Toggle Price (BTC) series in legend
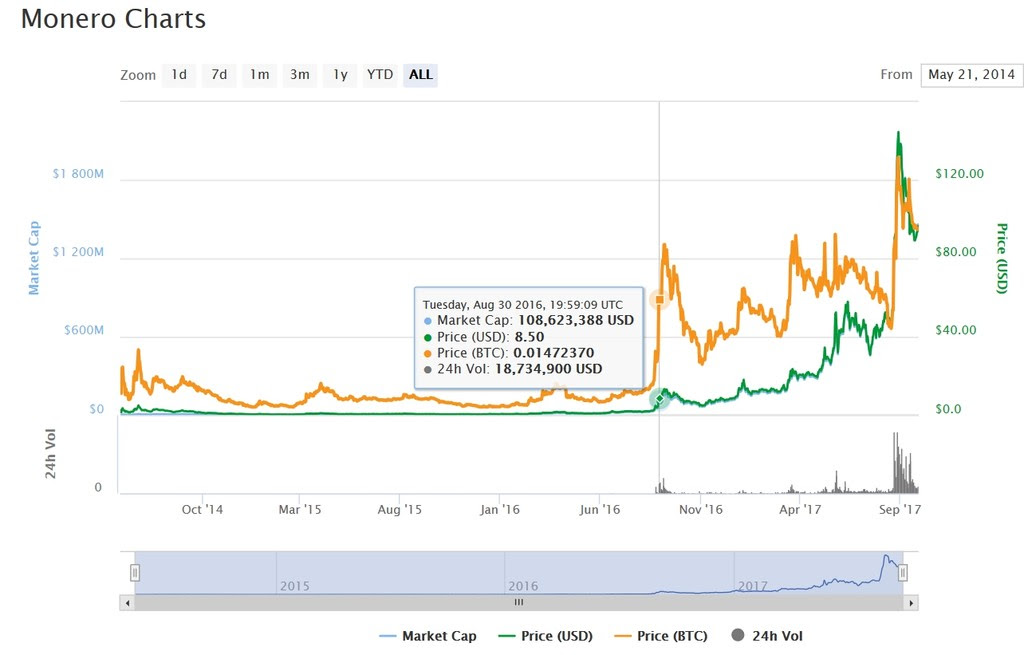This screenshot has width=1024, height=655. 661,635
